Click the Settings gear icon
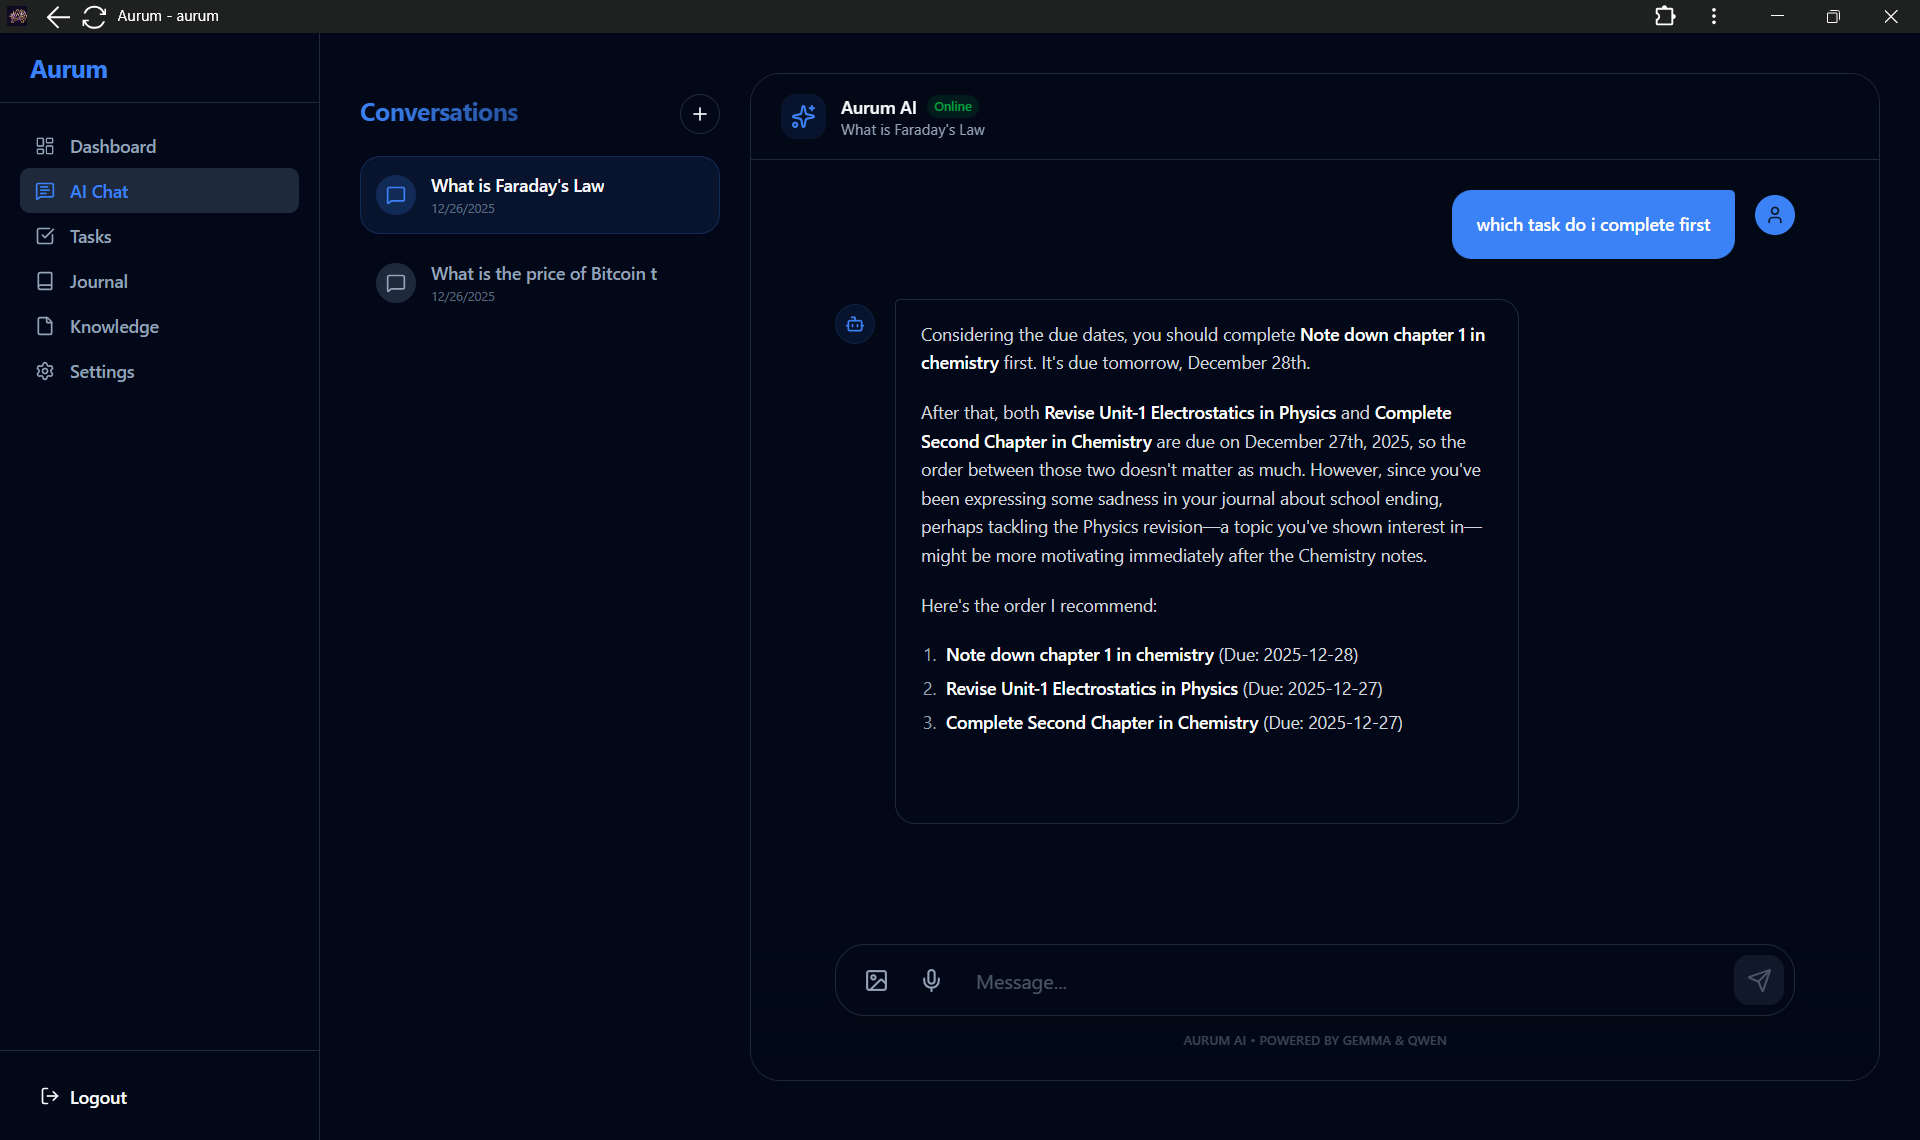The width and height of the screenshot is (1920, 1140). point(44,371)
